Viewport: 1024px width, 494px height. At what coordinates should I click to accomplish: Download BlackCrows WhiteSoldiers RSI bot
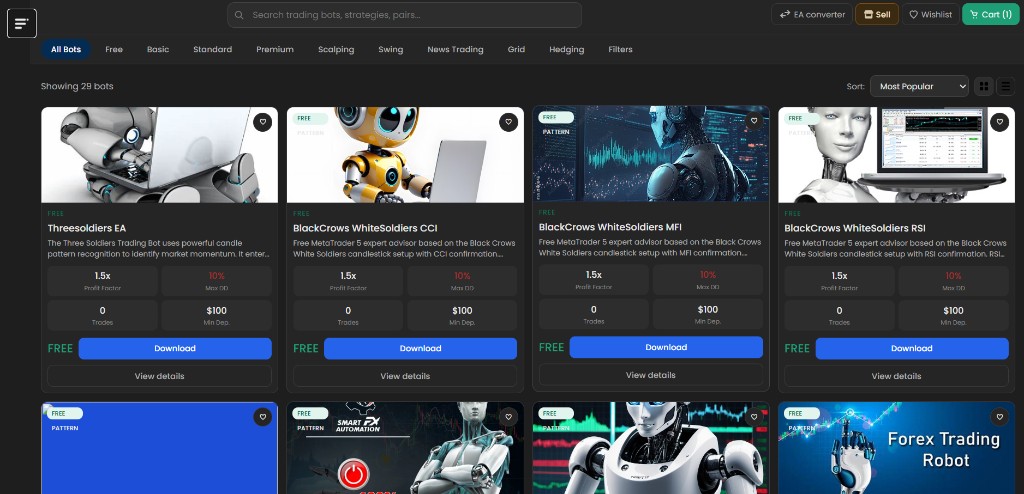pos(912,348)
